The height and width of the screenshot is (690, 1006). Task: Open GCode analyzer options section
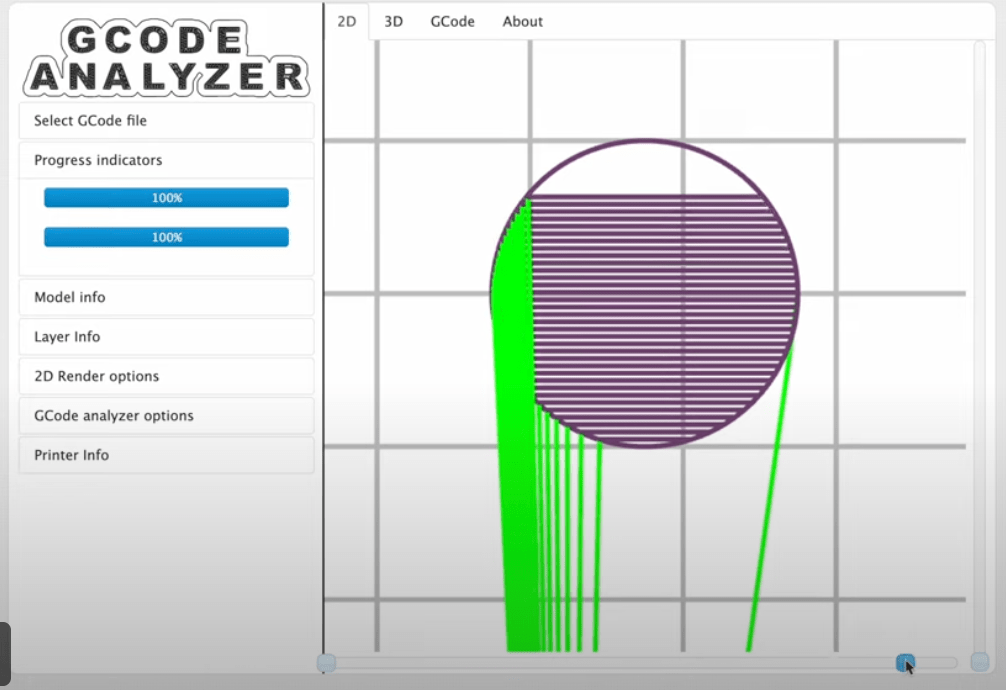166,415
